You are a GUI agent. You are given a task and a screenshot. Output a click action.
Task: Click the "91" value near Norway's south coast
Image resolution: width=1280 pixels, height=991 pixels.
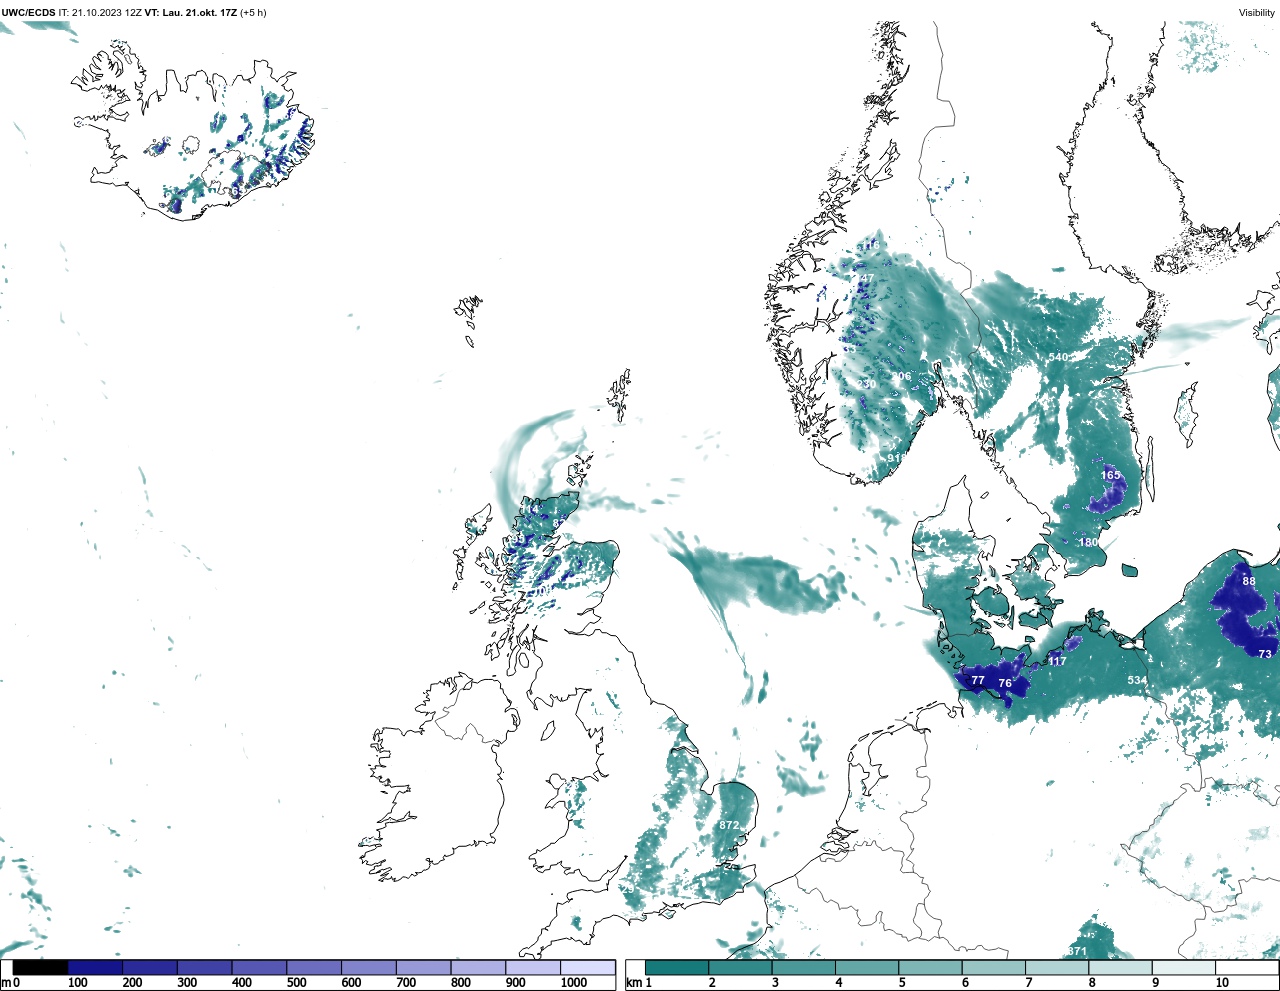click(894, 458)
